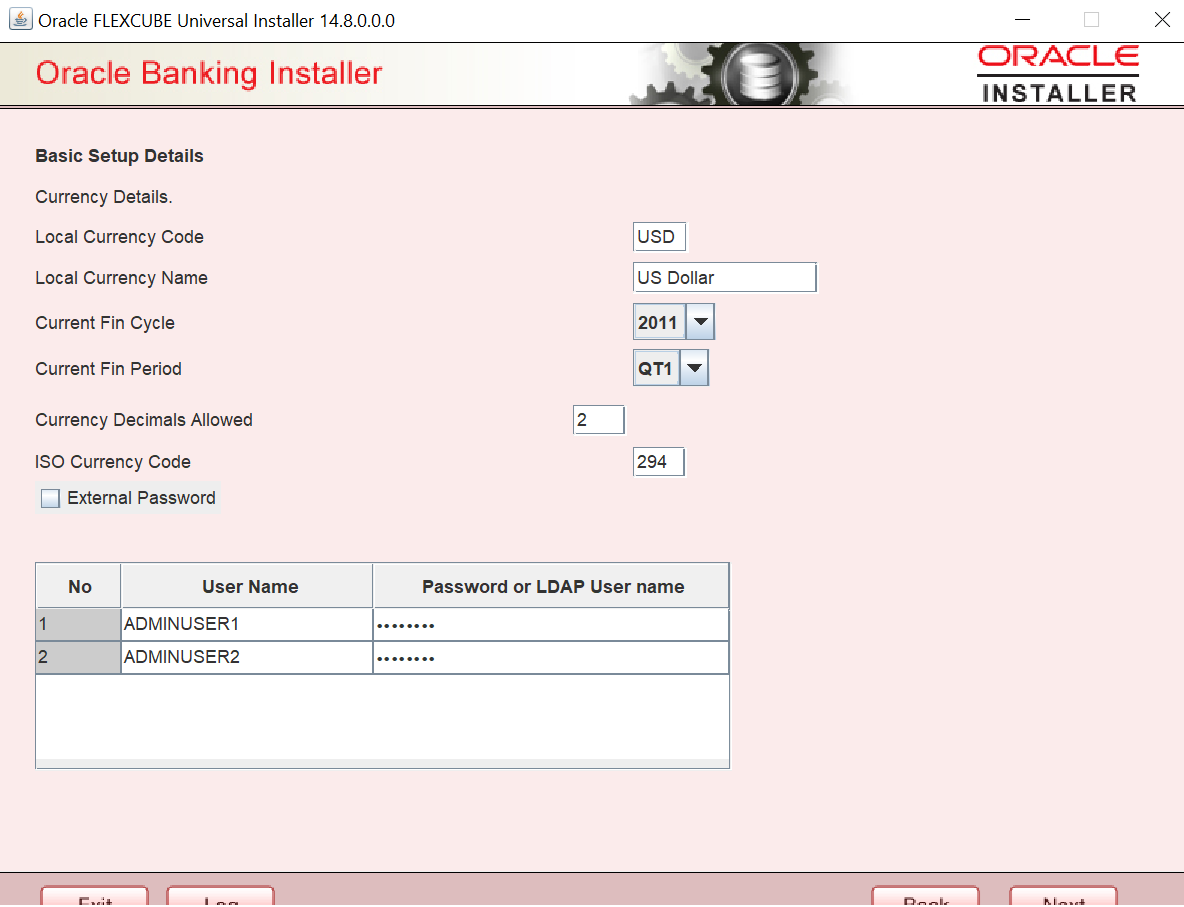Image resolution: width=1184 pixels, height=907 pixels.
Task: Select row number 1 cell
Action: pos(79,625)
